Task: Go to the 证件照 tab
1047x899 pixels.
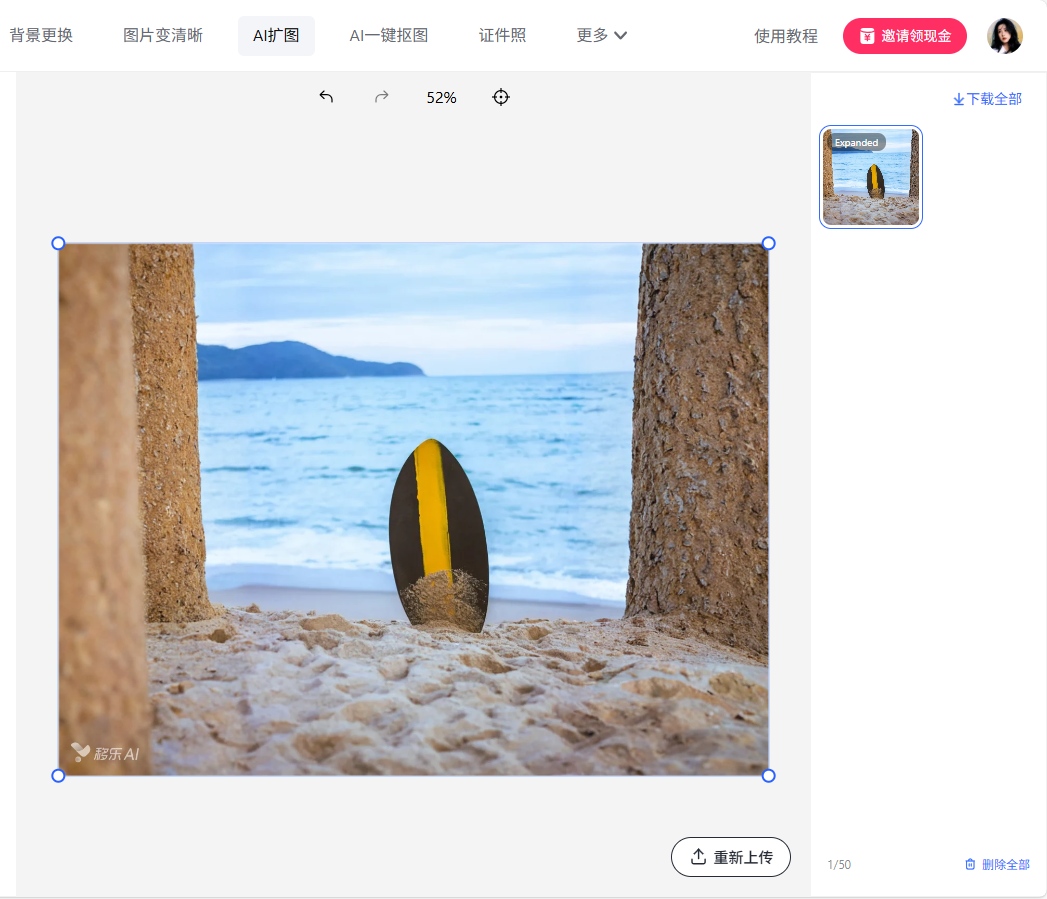Action: [502, 36]
